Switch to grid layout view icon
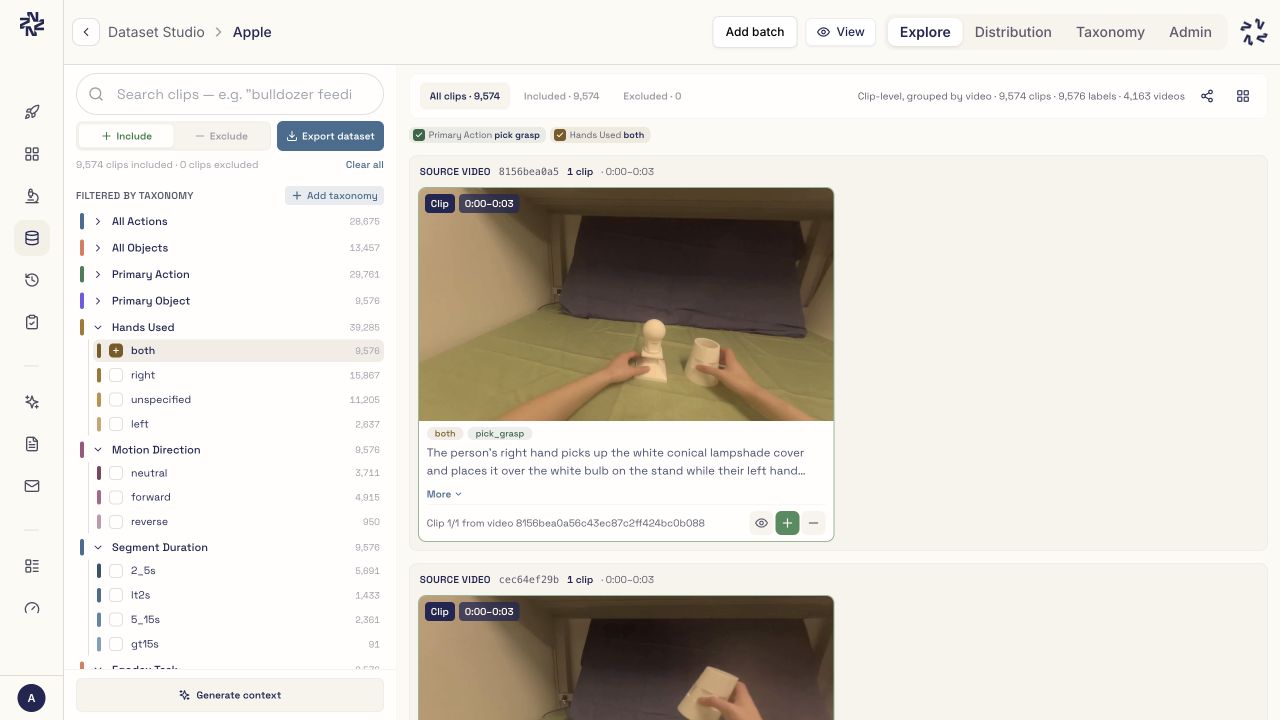This screenshot has height=720, width=1280. click(1243, 96)
